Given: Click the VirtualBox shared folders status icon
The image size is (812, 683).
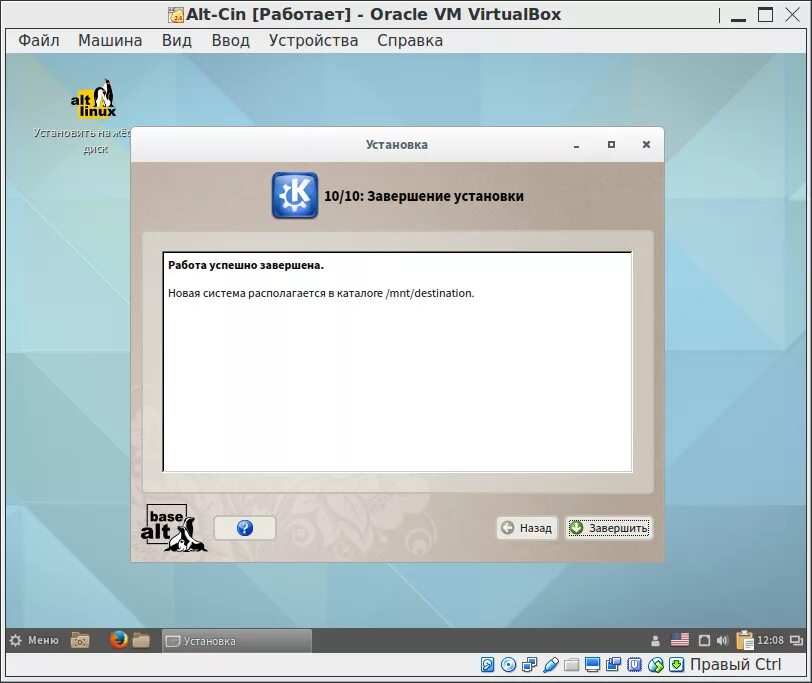Looking at the screenshot, I should click(572, 665).
